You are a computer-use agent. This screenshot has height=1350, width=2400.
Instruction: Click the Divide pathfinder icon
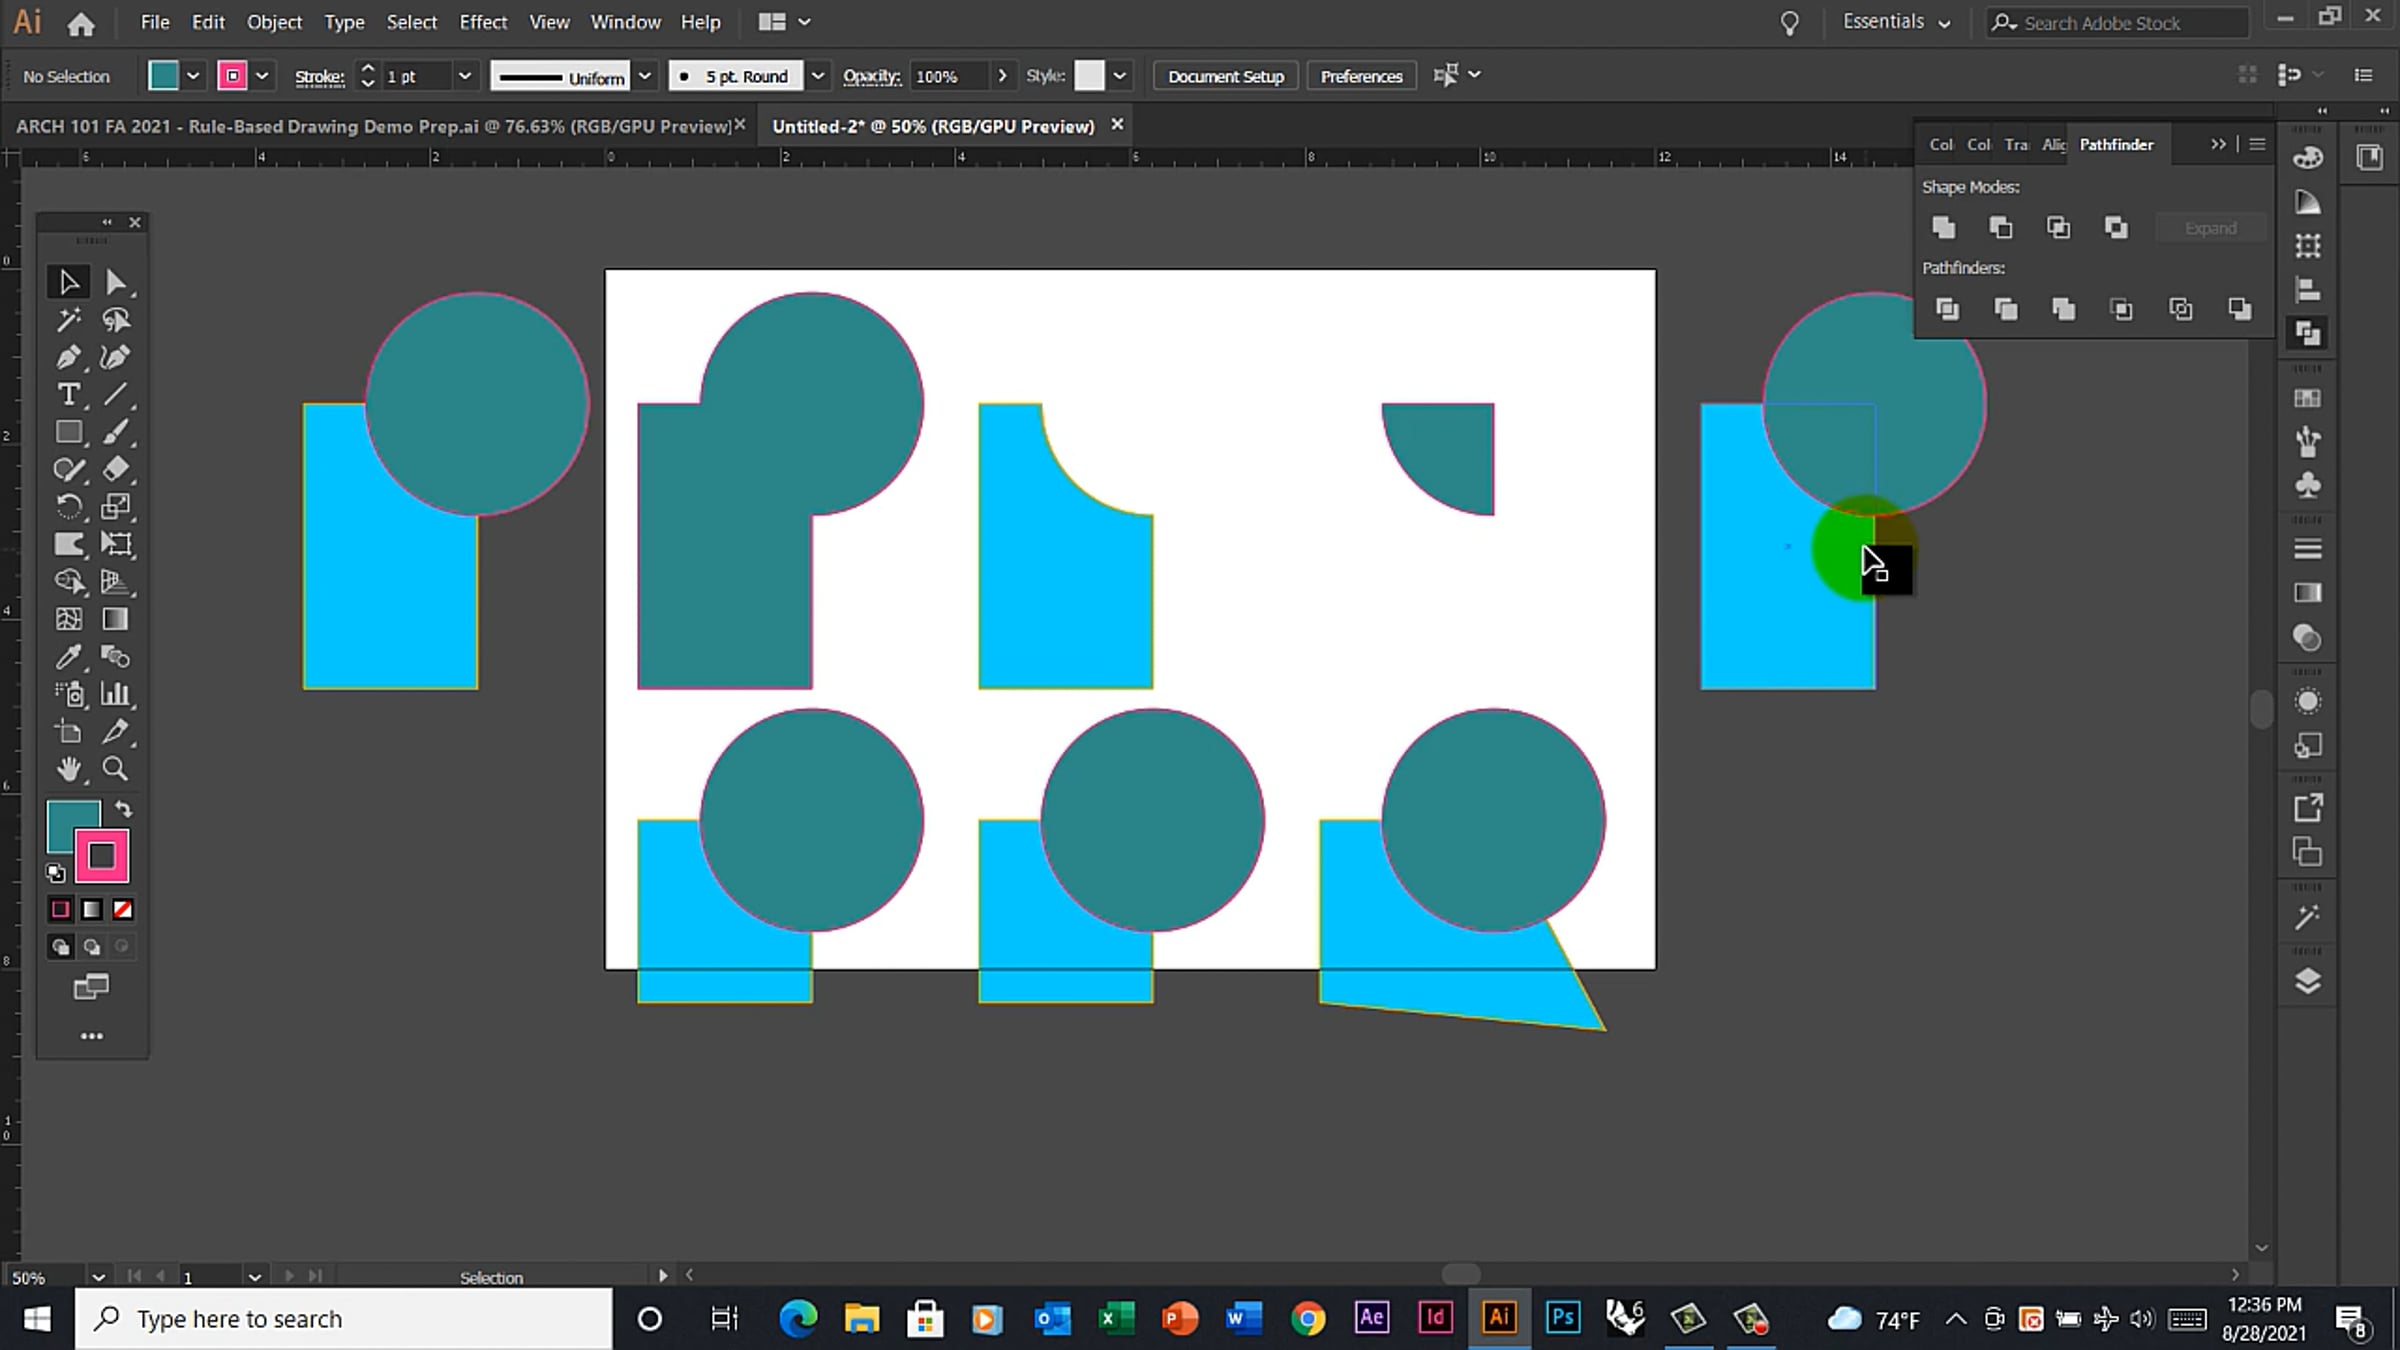(x=1946, y=309)
